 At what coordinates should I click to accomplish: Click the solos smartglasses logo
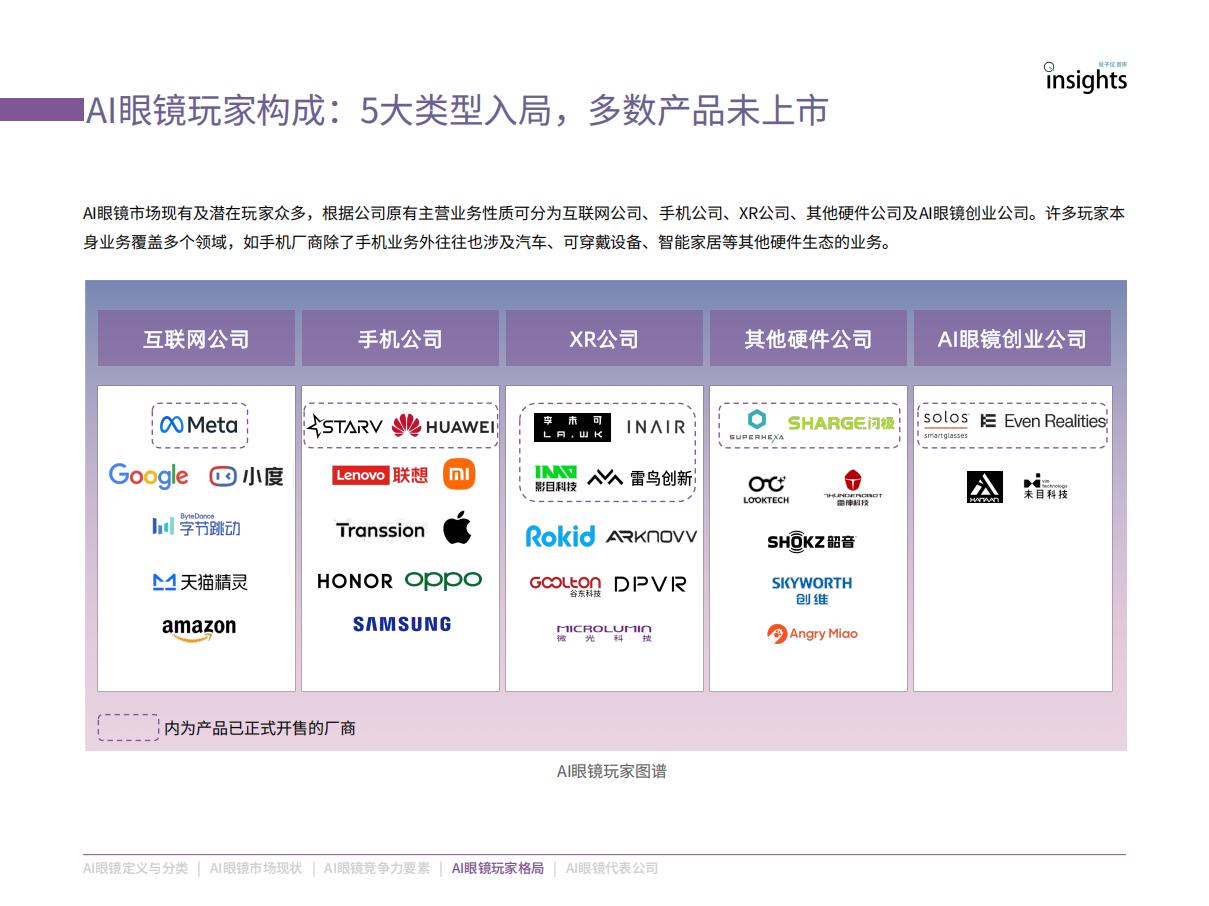click(x=945, y=424)
